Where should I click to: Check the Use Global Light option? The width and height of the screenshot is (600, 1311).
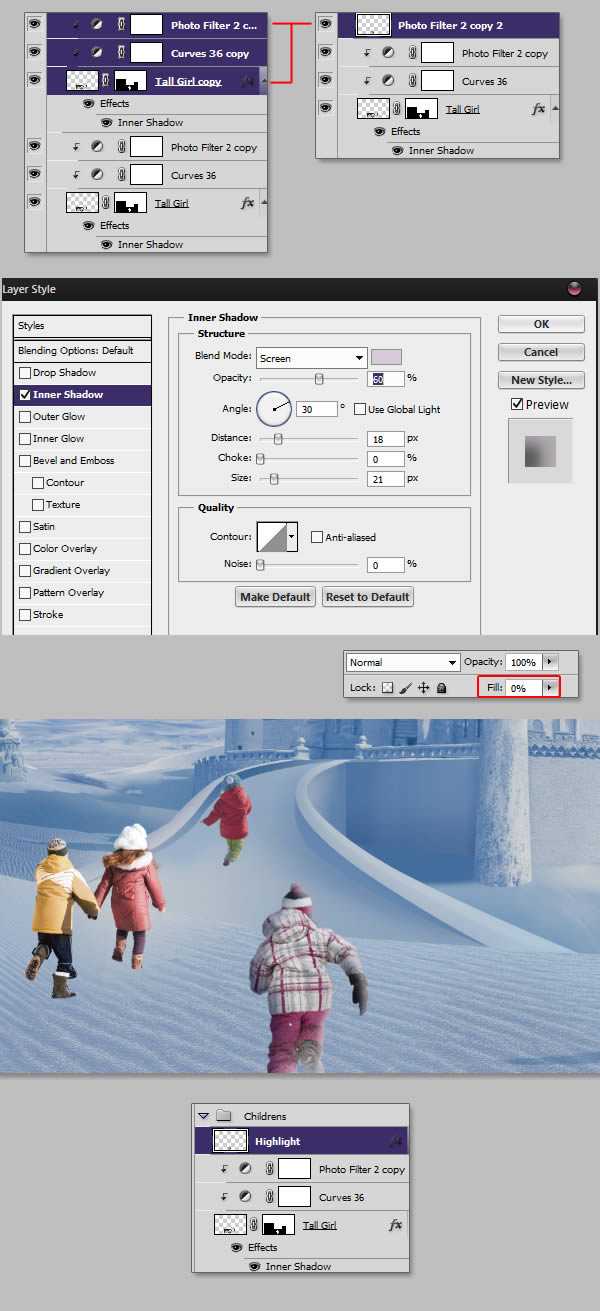(x=360, y=409)
